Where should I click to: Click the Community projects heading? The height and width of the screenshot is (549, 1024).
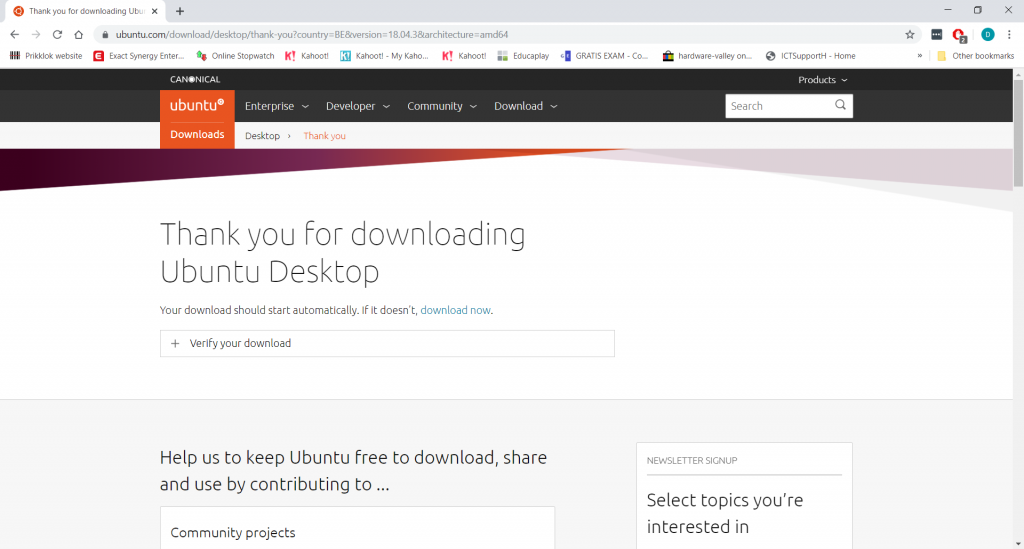point(232,533)
